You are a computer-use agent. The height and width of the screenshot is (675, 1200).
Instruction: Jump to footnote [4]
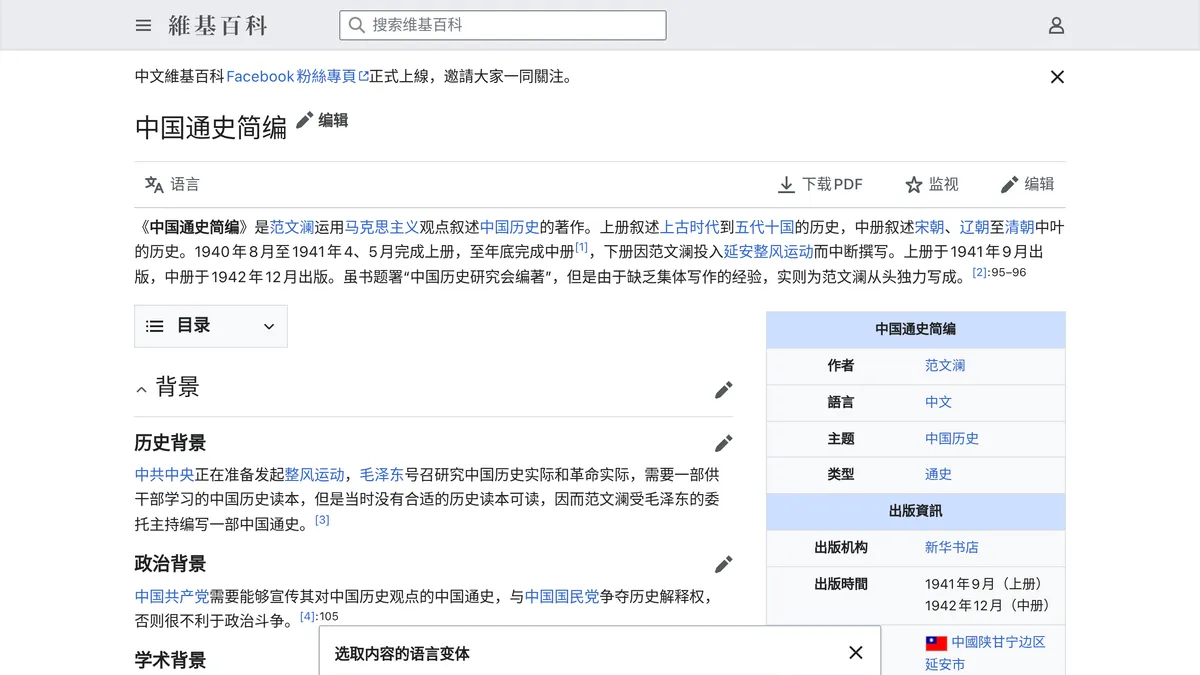pos(307,616)
